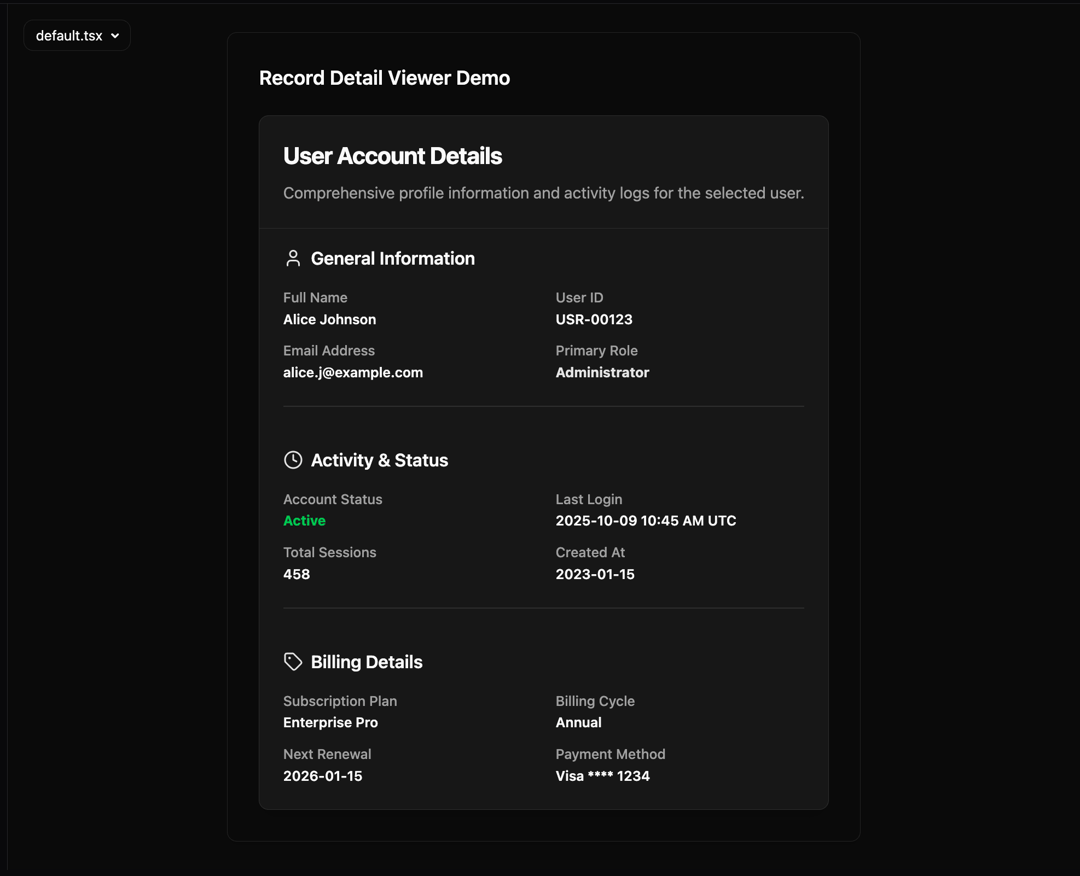Click the tag icon beside Billing Details
This screenshot has height=876, width=1080.
click(293, 662)
